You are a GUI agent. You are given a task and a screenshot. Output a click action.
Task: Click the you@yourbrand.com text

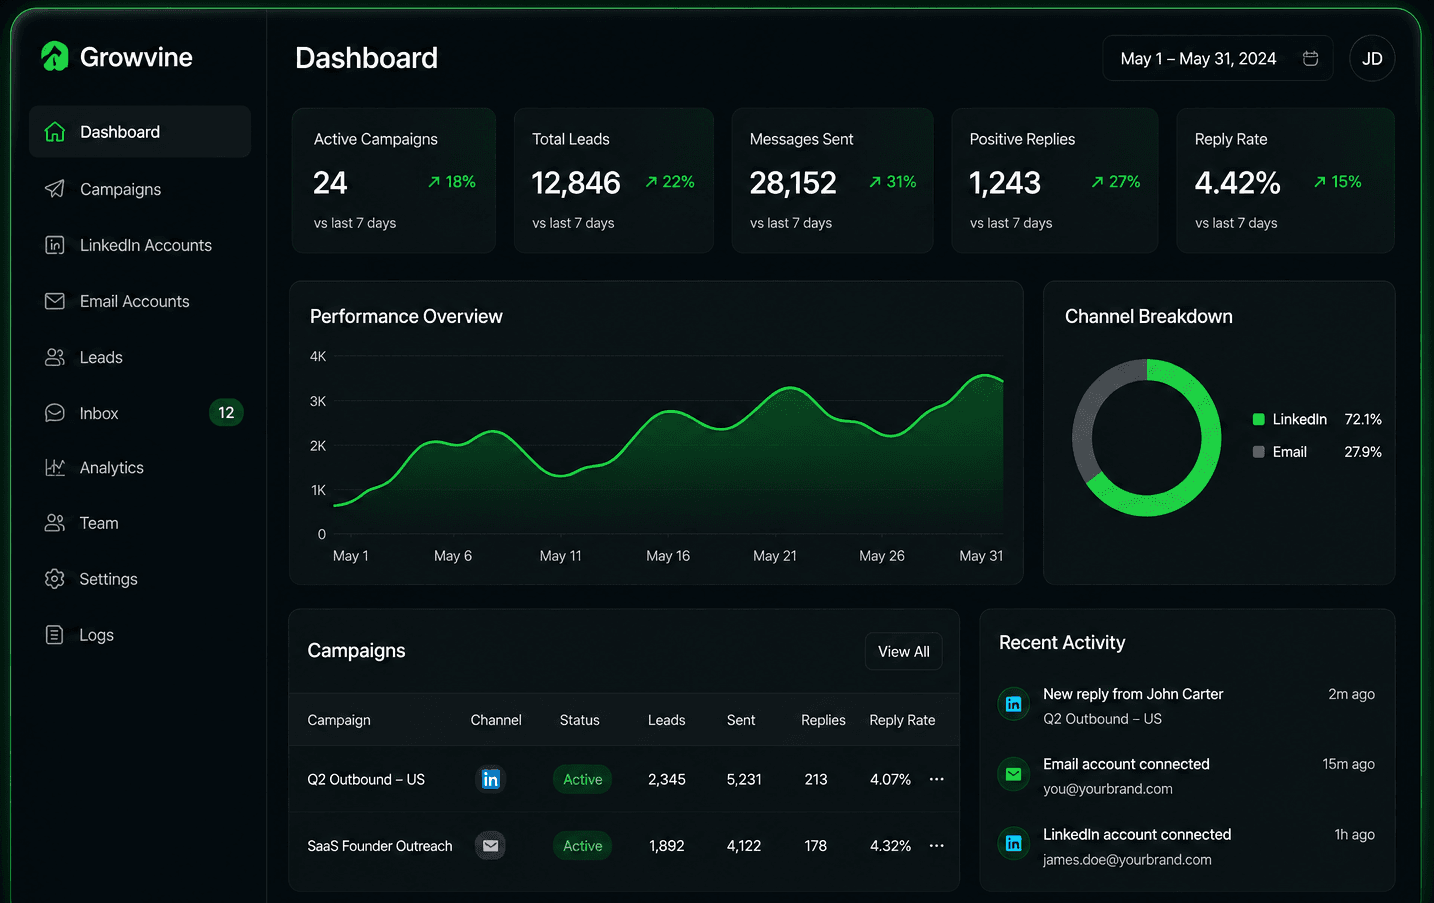pyautogui.click(x=1108, y=789)
